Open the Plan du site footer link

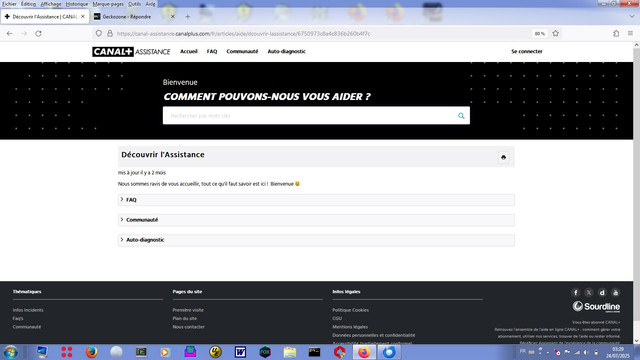click(184, 318)
